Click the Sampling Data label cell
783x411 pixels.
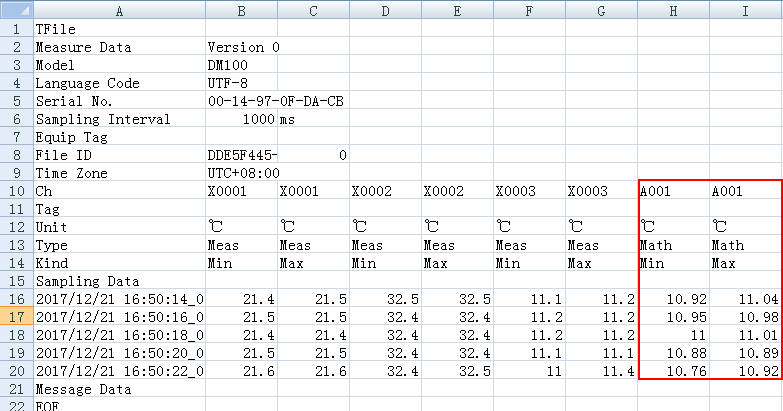tap(118, 281)
